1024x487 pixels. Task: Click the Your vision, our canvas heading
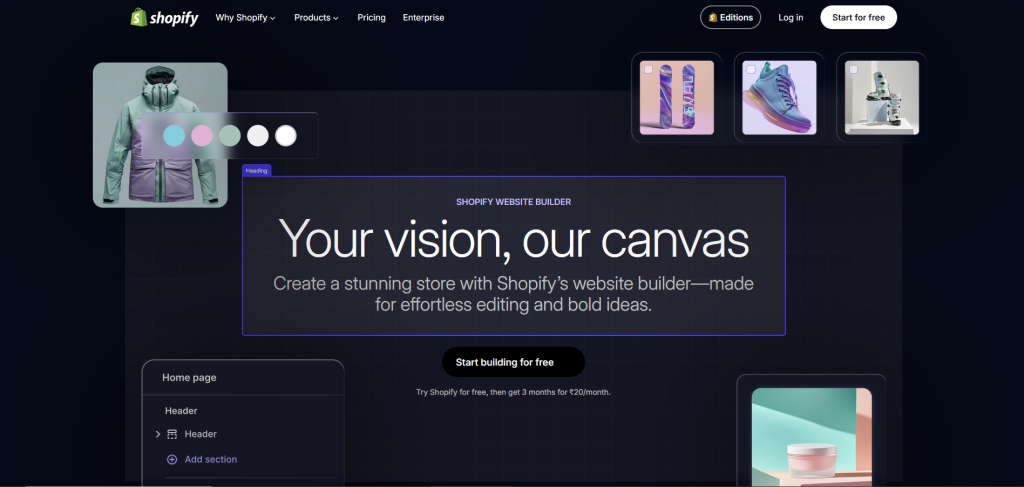[513, 238]
